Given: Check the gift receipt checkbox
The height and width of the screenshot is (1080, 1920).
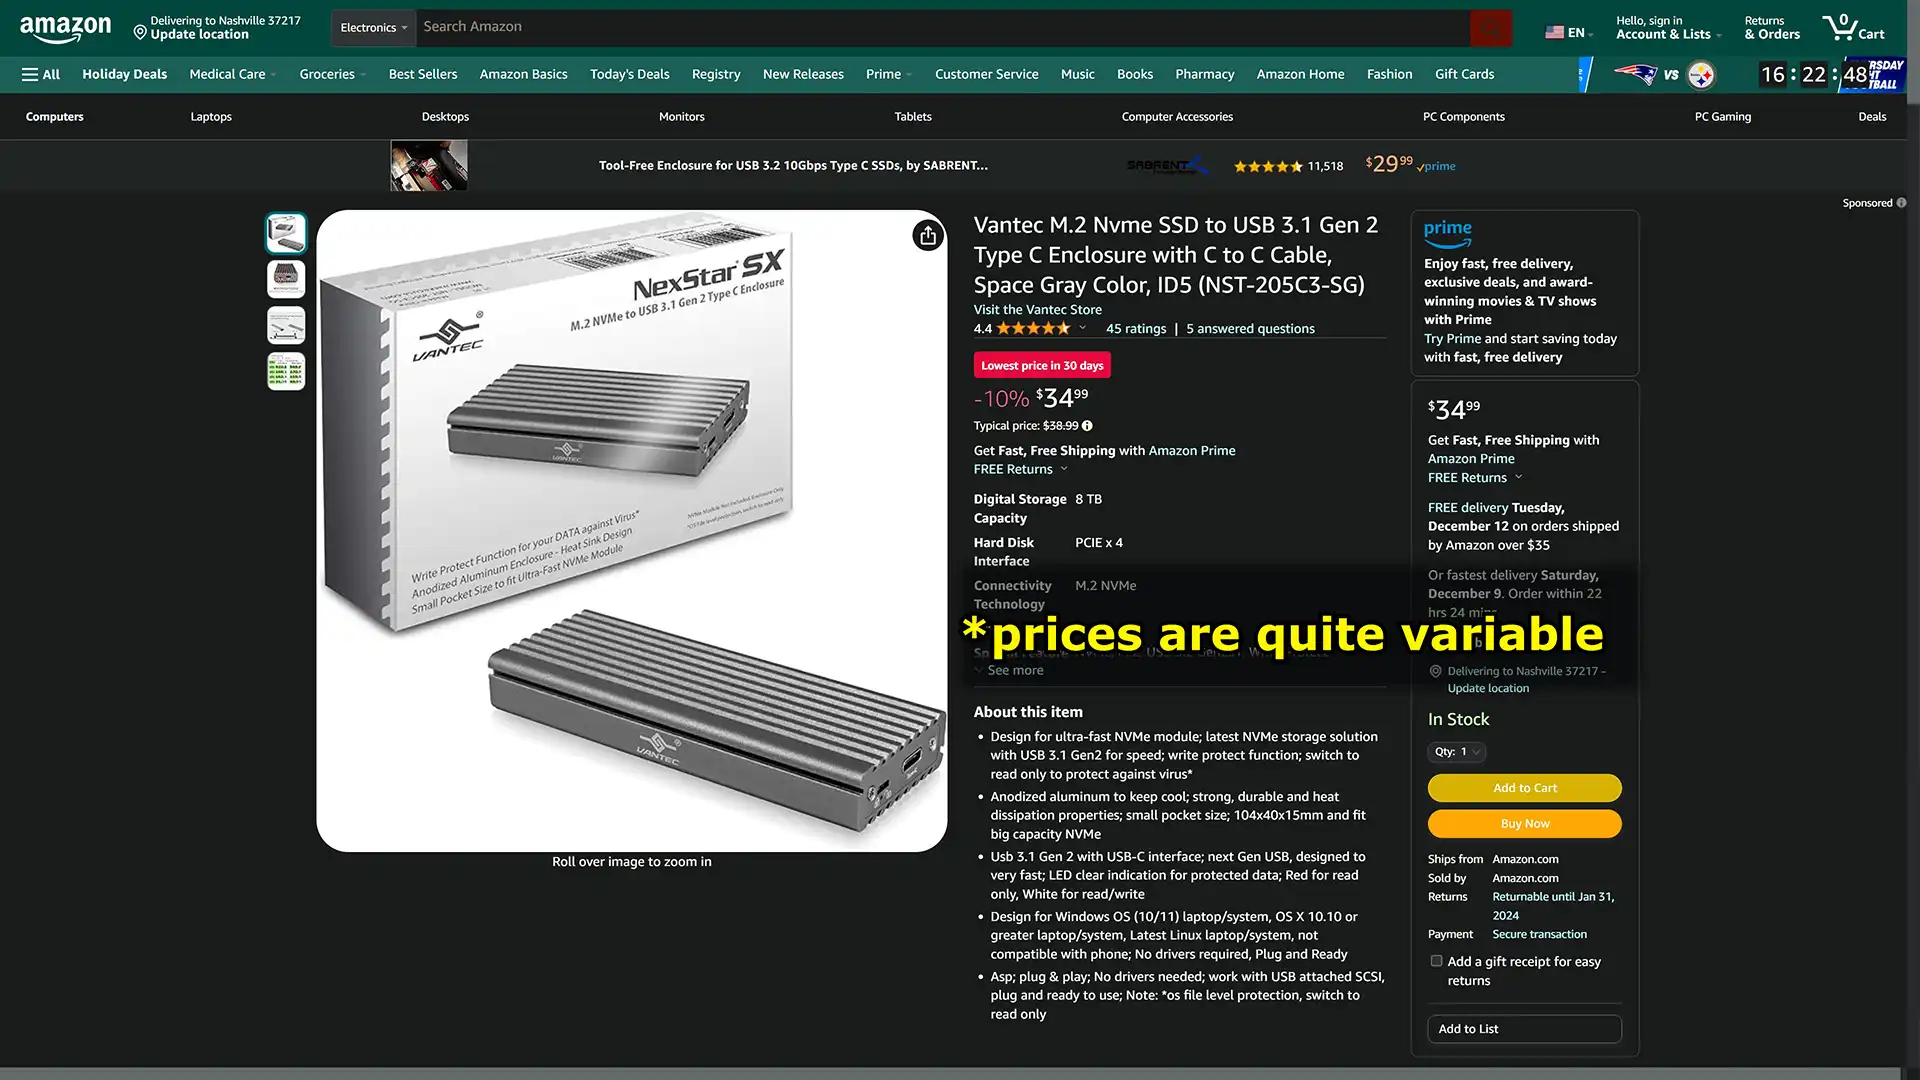Looking at the screenshot, I should tap(1436, 961).
